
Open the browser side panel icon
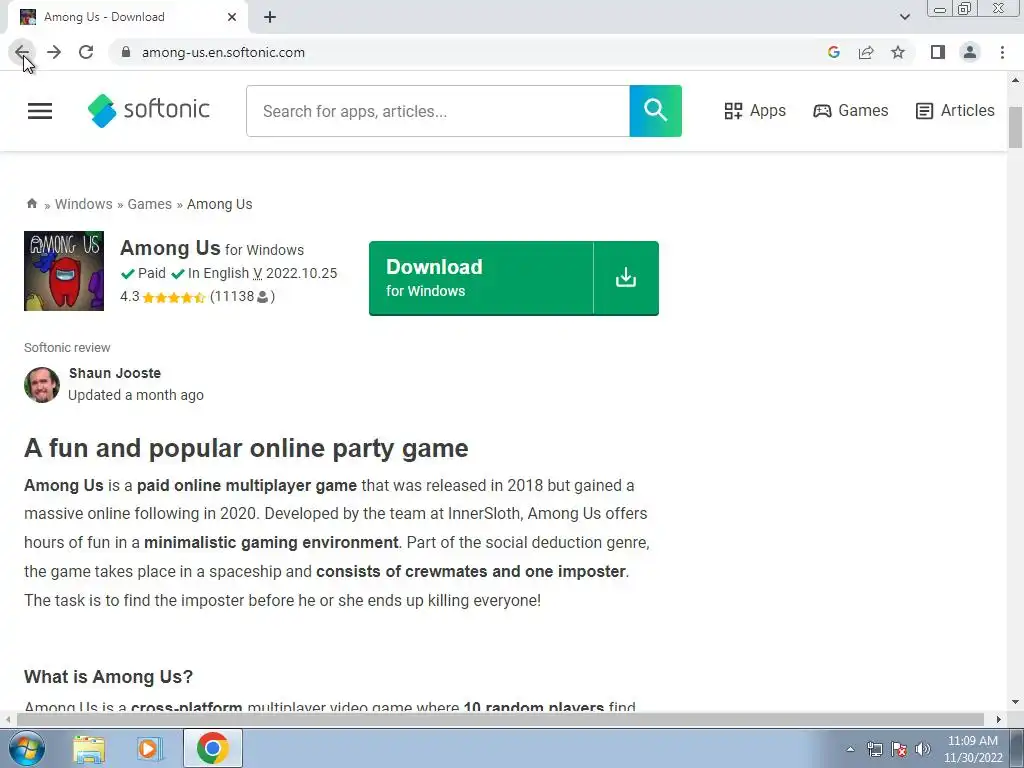(938, 52)
